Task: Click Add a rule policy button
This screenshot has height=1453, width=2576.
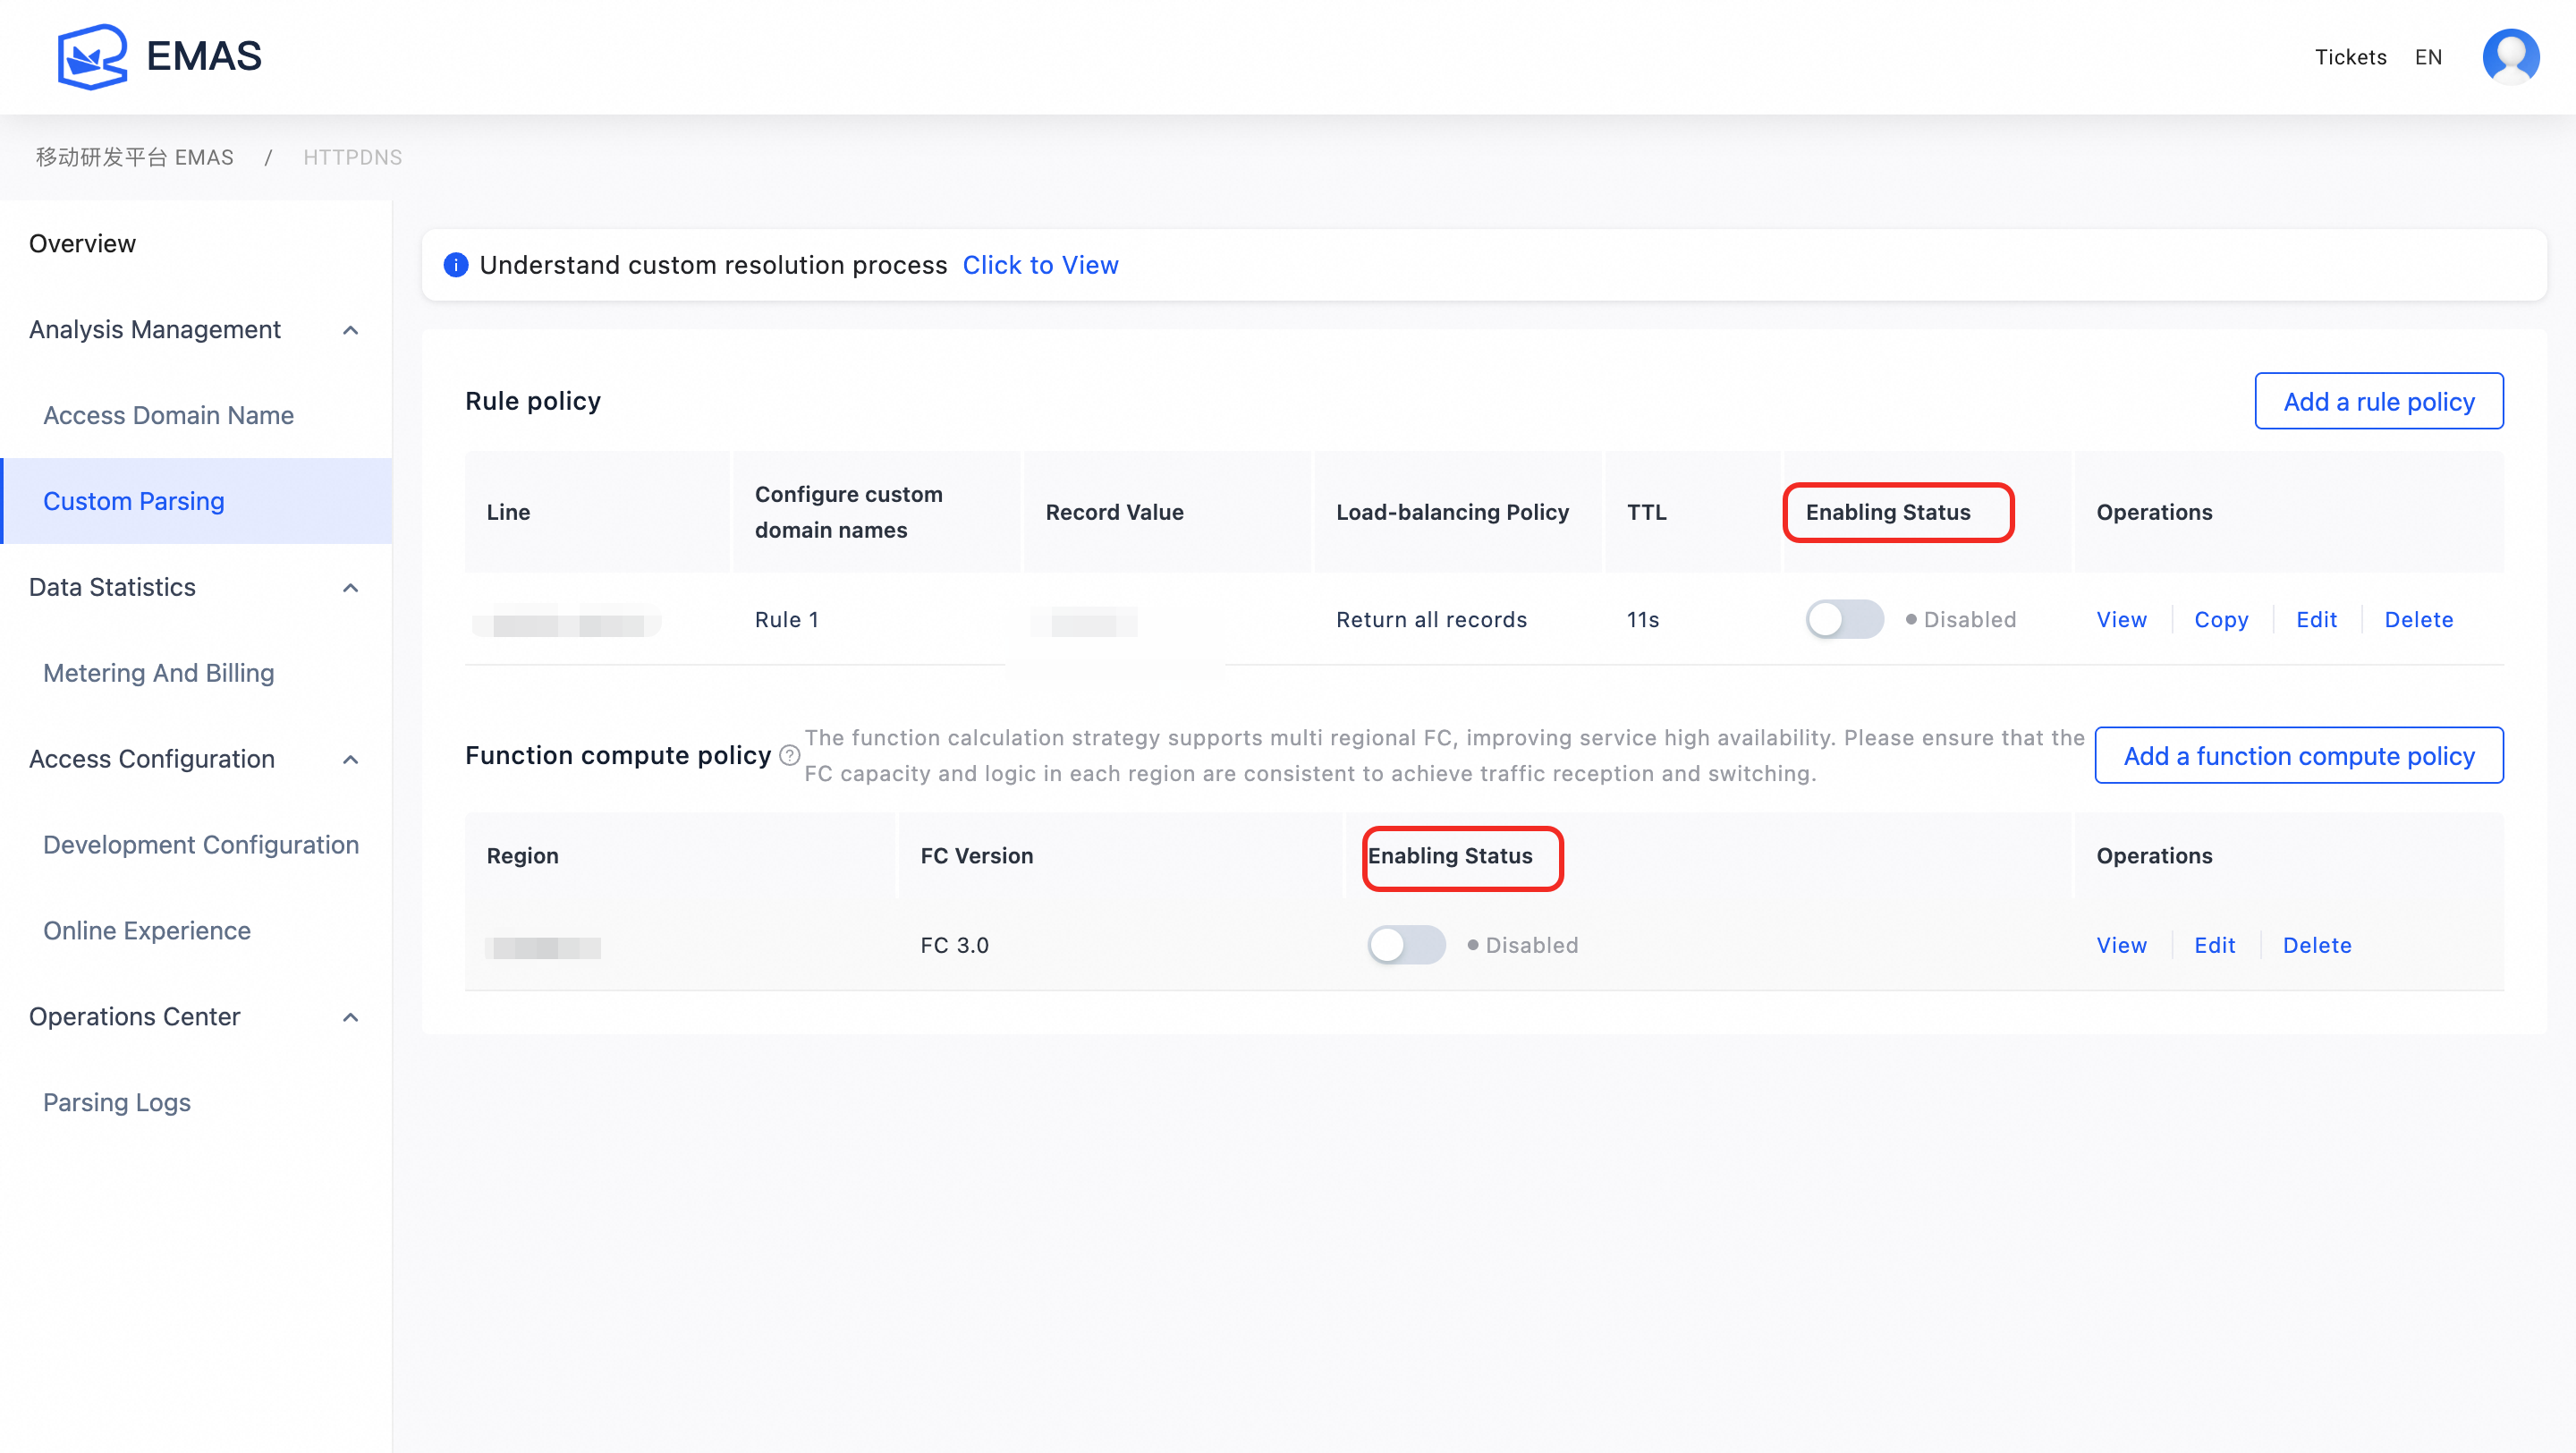Action: click(x=2378, y=401)
